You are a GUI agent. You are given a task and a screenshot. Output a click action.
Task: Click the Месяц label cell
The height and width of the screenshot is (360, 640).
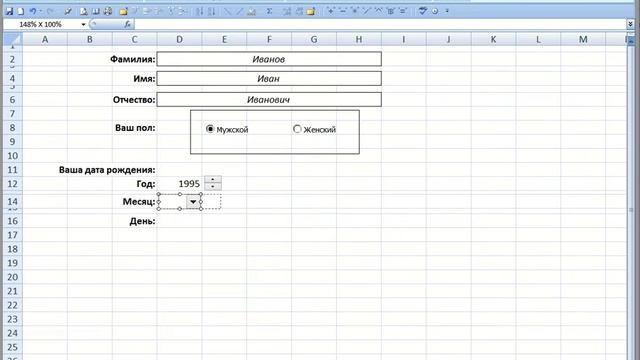[x=139, y=202]
